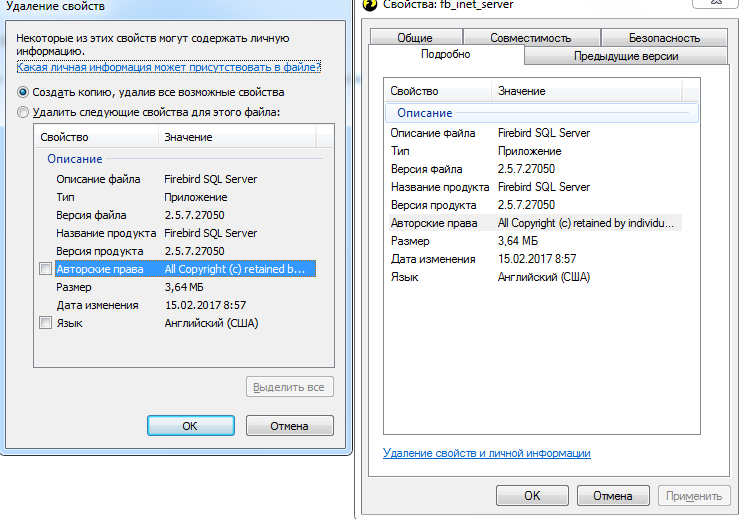Viewport: 743px width, 519px height.
Task: Select the 'Подробно' tab
Action: pyautogui.click(x=446, y=54)
